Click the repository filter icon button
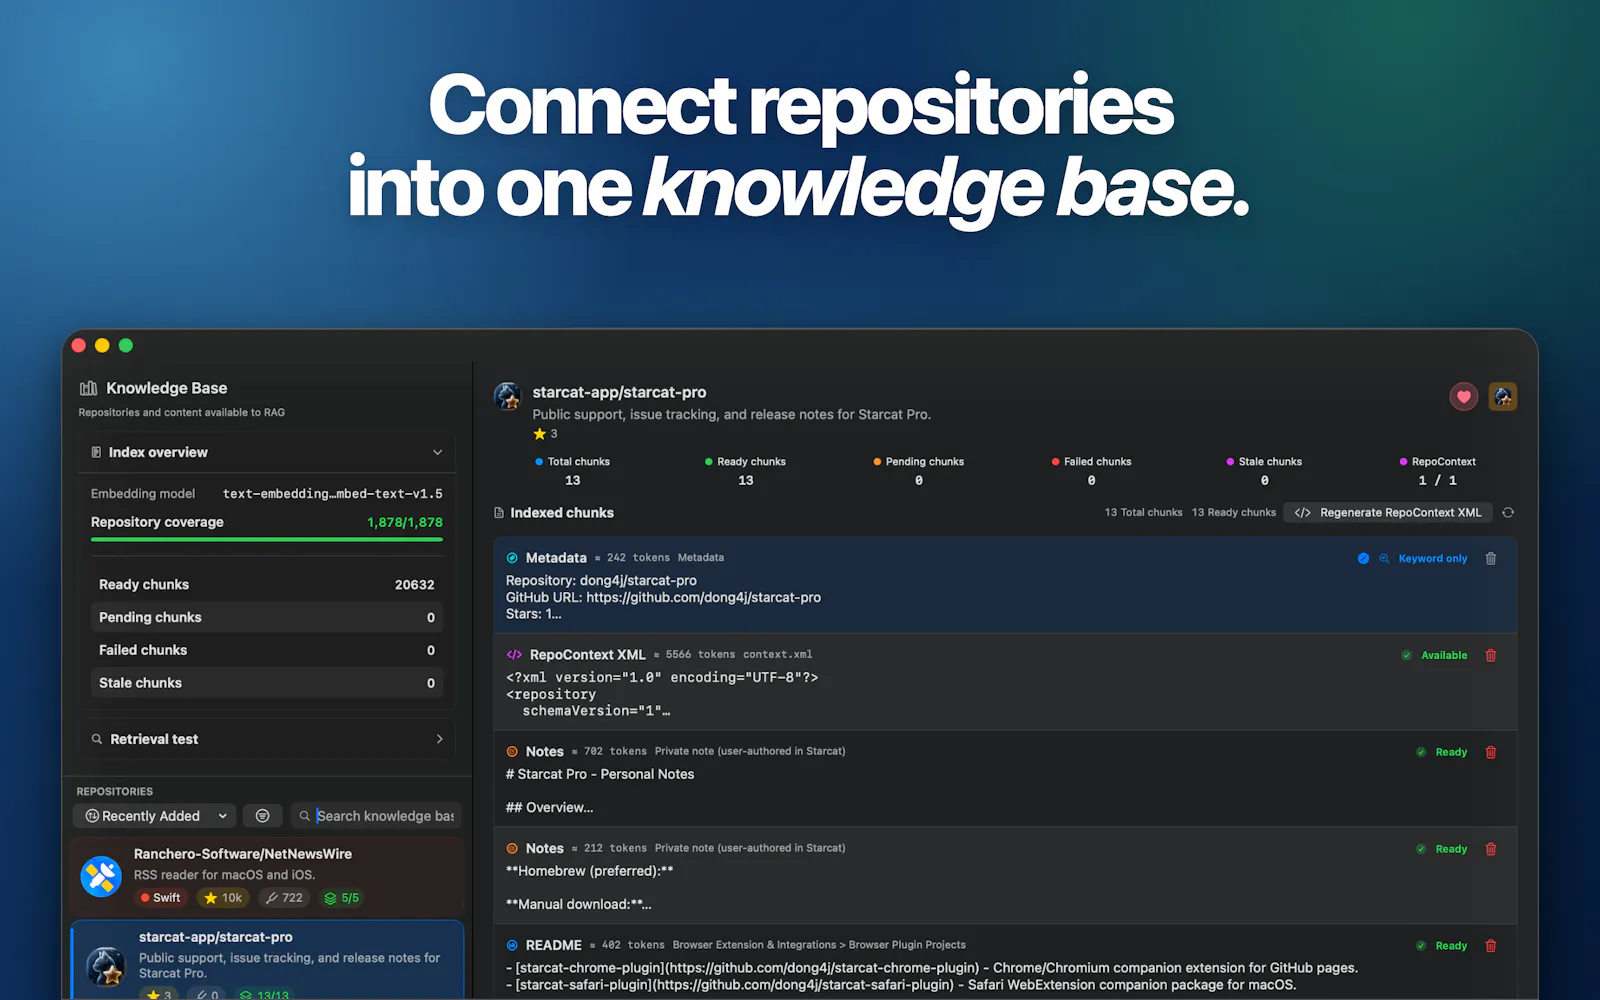The width and height of the screenshot is (1600, 1000). pos(262,816)
